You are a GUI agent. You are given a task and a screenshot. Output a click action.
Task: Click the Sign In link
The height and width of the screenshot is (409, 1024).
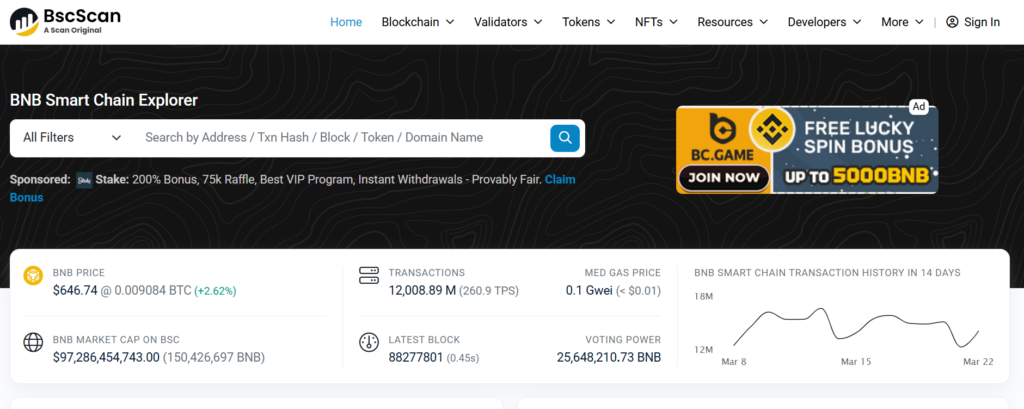973,22
